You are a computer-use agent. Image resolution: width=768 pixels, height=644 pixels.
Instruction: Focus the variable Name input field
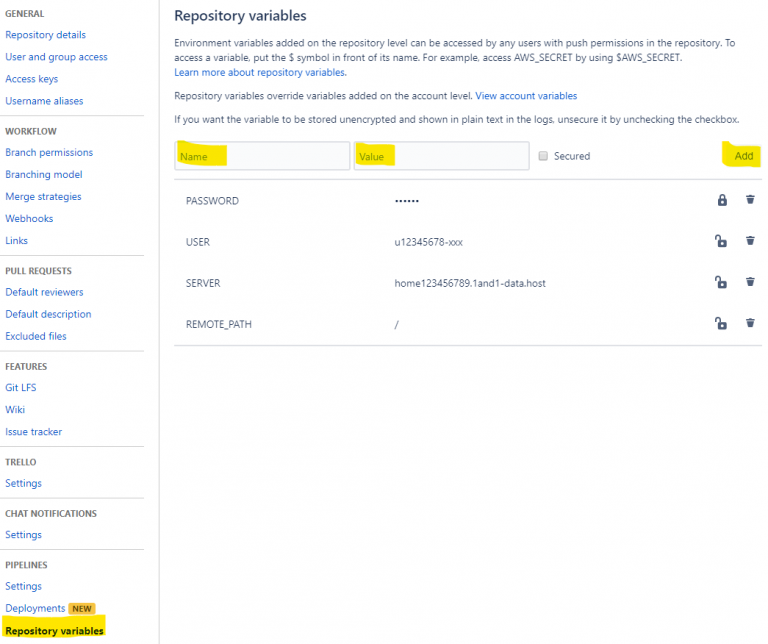click(x=262, y=156)
